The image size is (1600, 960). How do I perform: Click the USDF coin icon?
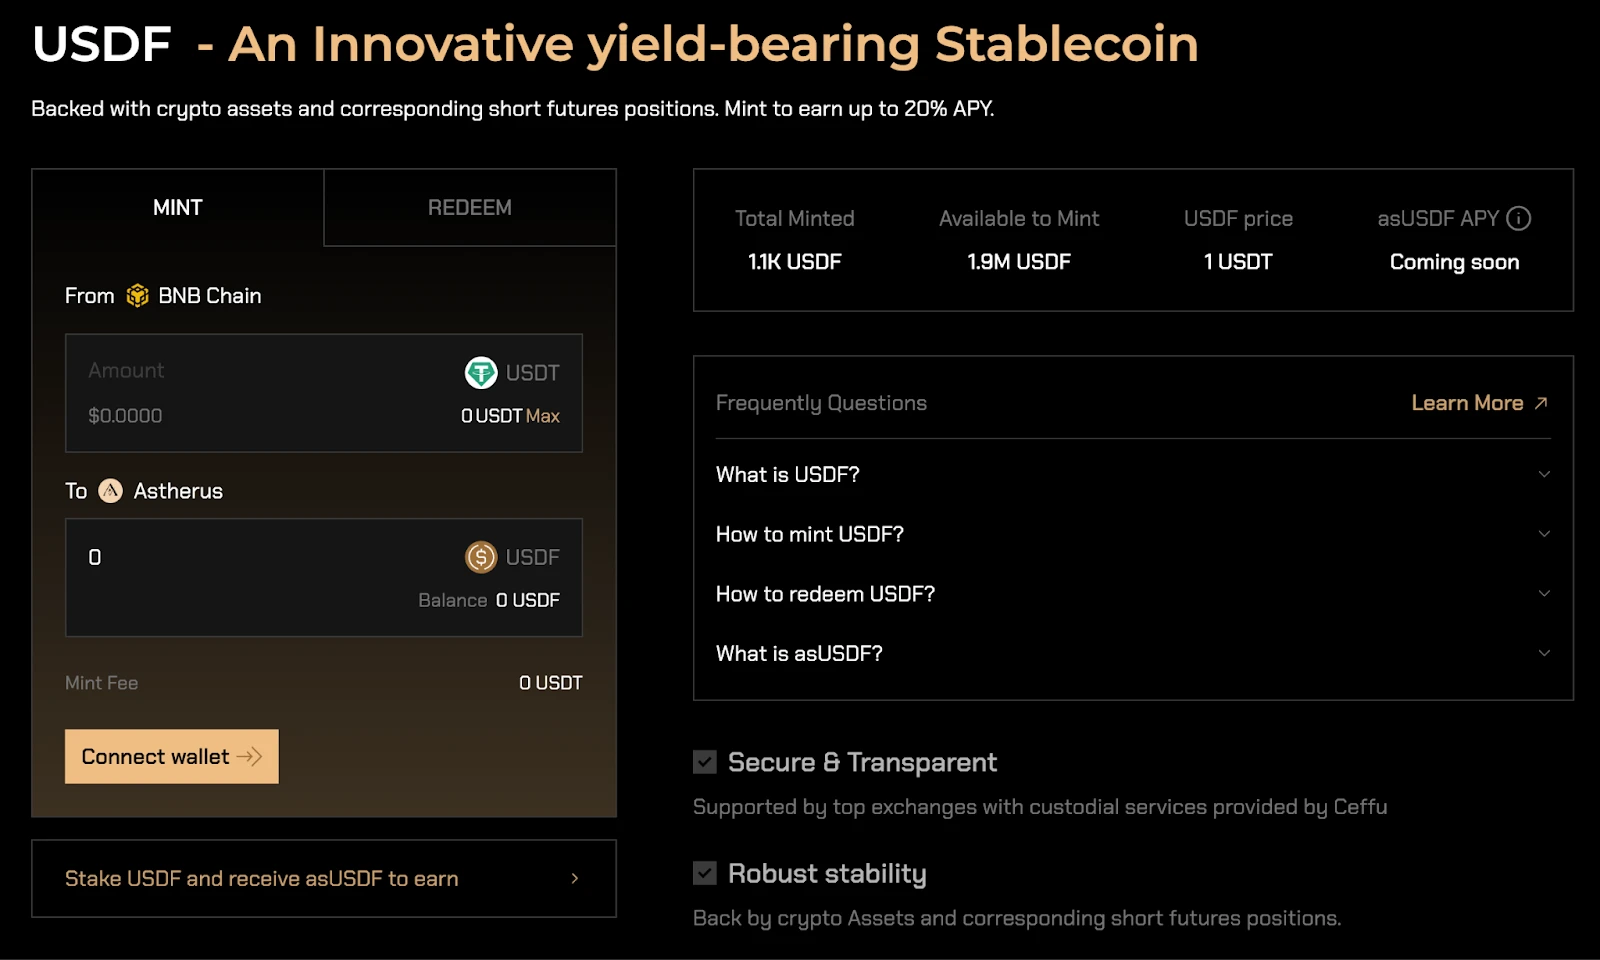pos(481,557)
